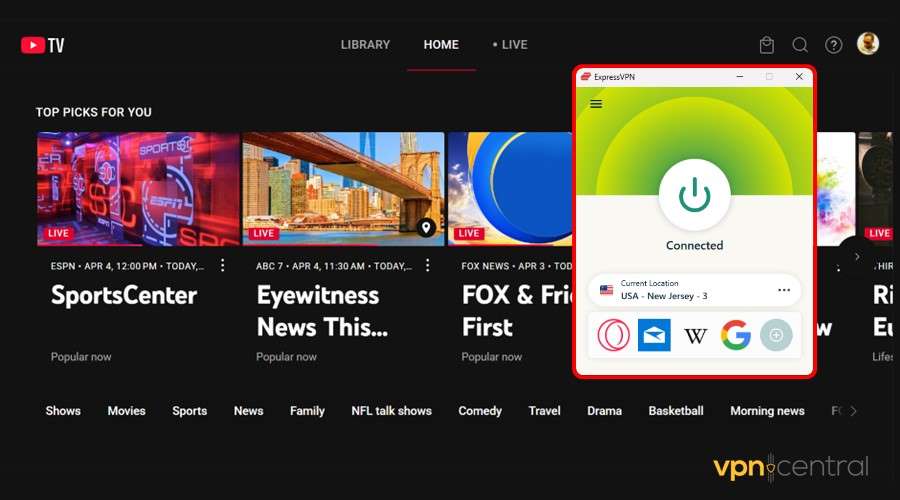Viewport: 900px width, 500px height.
Task: Open more options for Eyewitness News
Action: (428, 265)
